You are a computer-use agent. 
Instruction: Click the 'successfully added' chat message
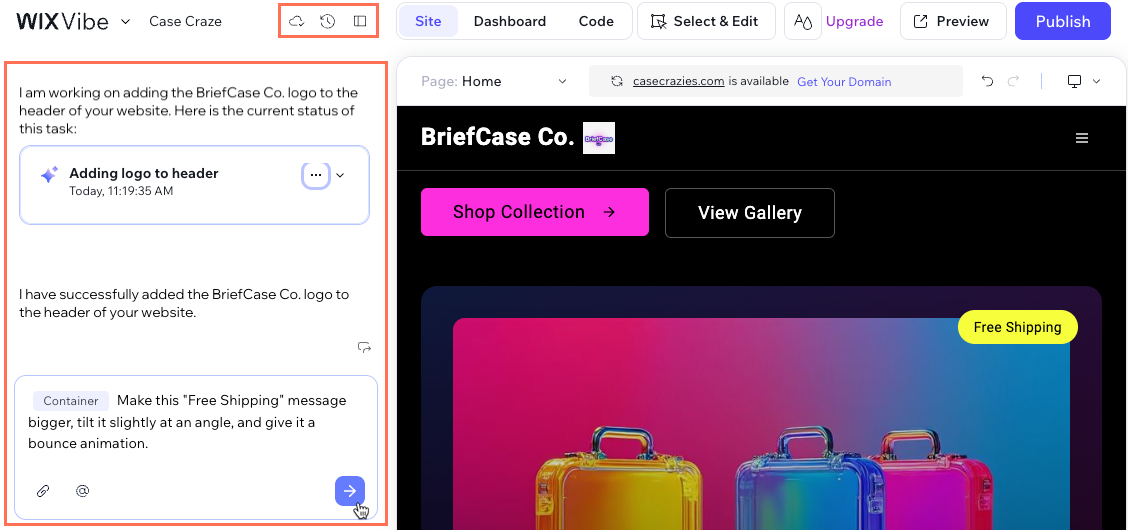184,303
